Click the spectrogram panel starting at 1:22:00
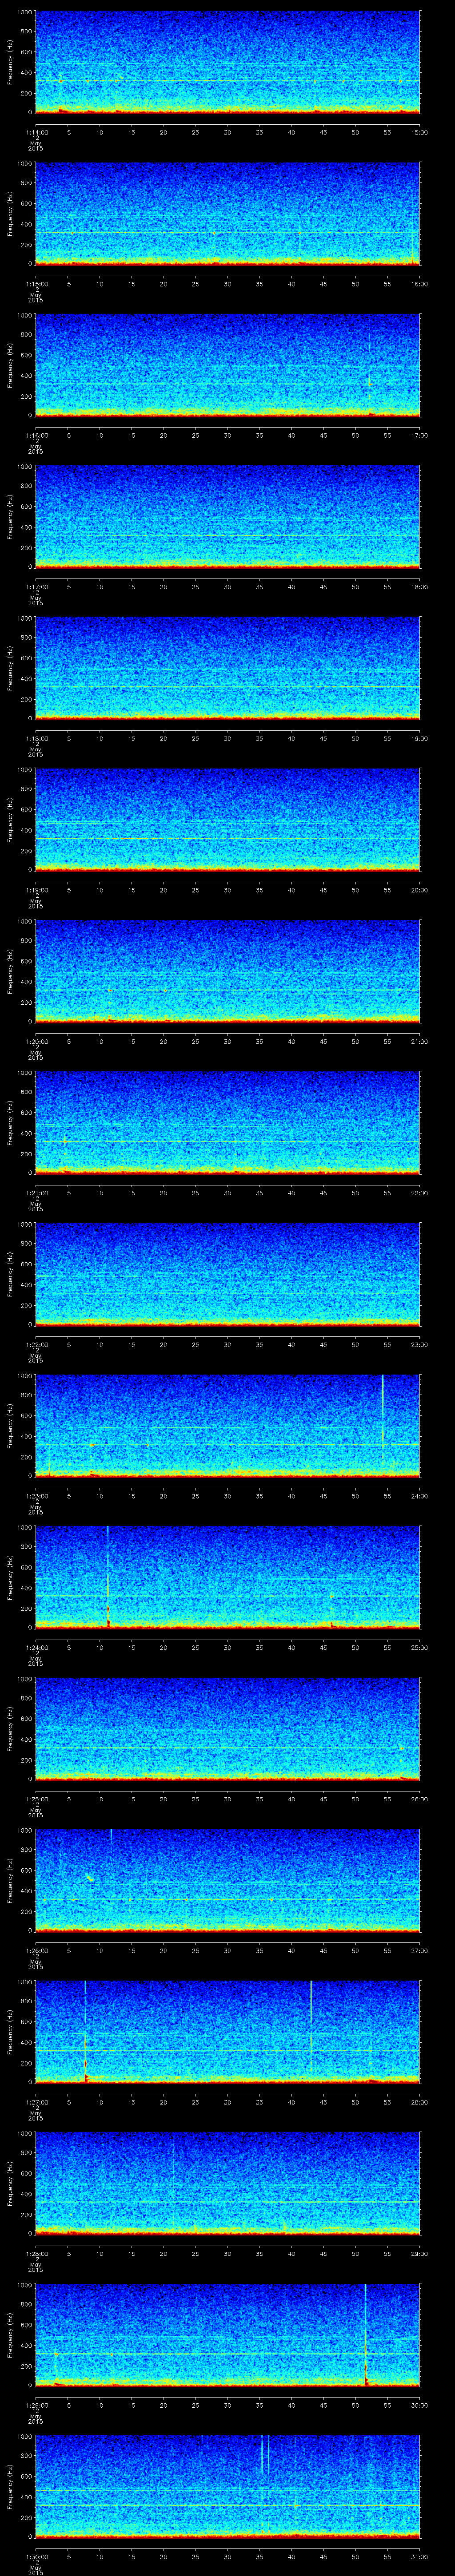This screenshot has width=455, height=2576. [228, 1274]
